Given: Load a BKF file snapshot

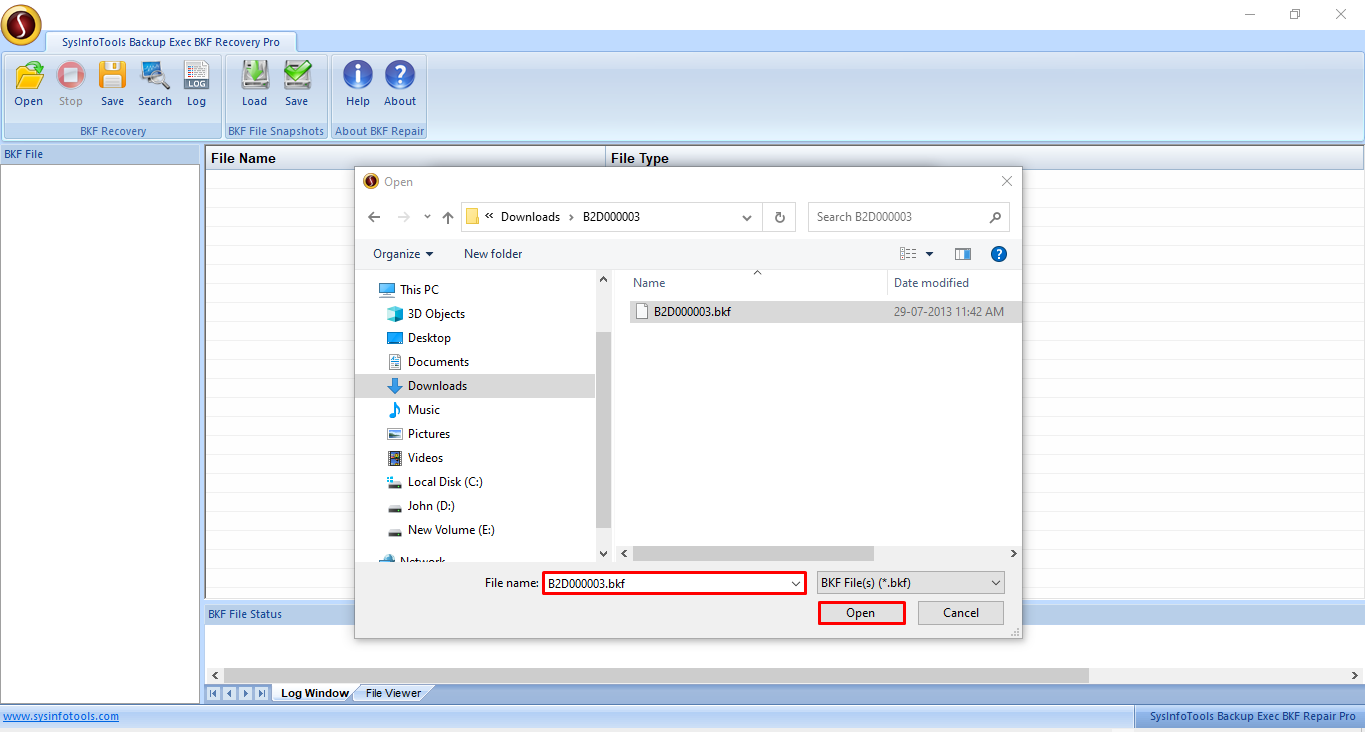Looking at the screenshot, I should (255, 84).
